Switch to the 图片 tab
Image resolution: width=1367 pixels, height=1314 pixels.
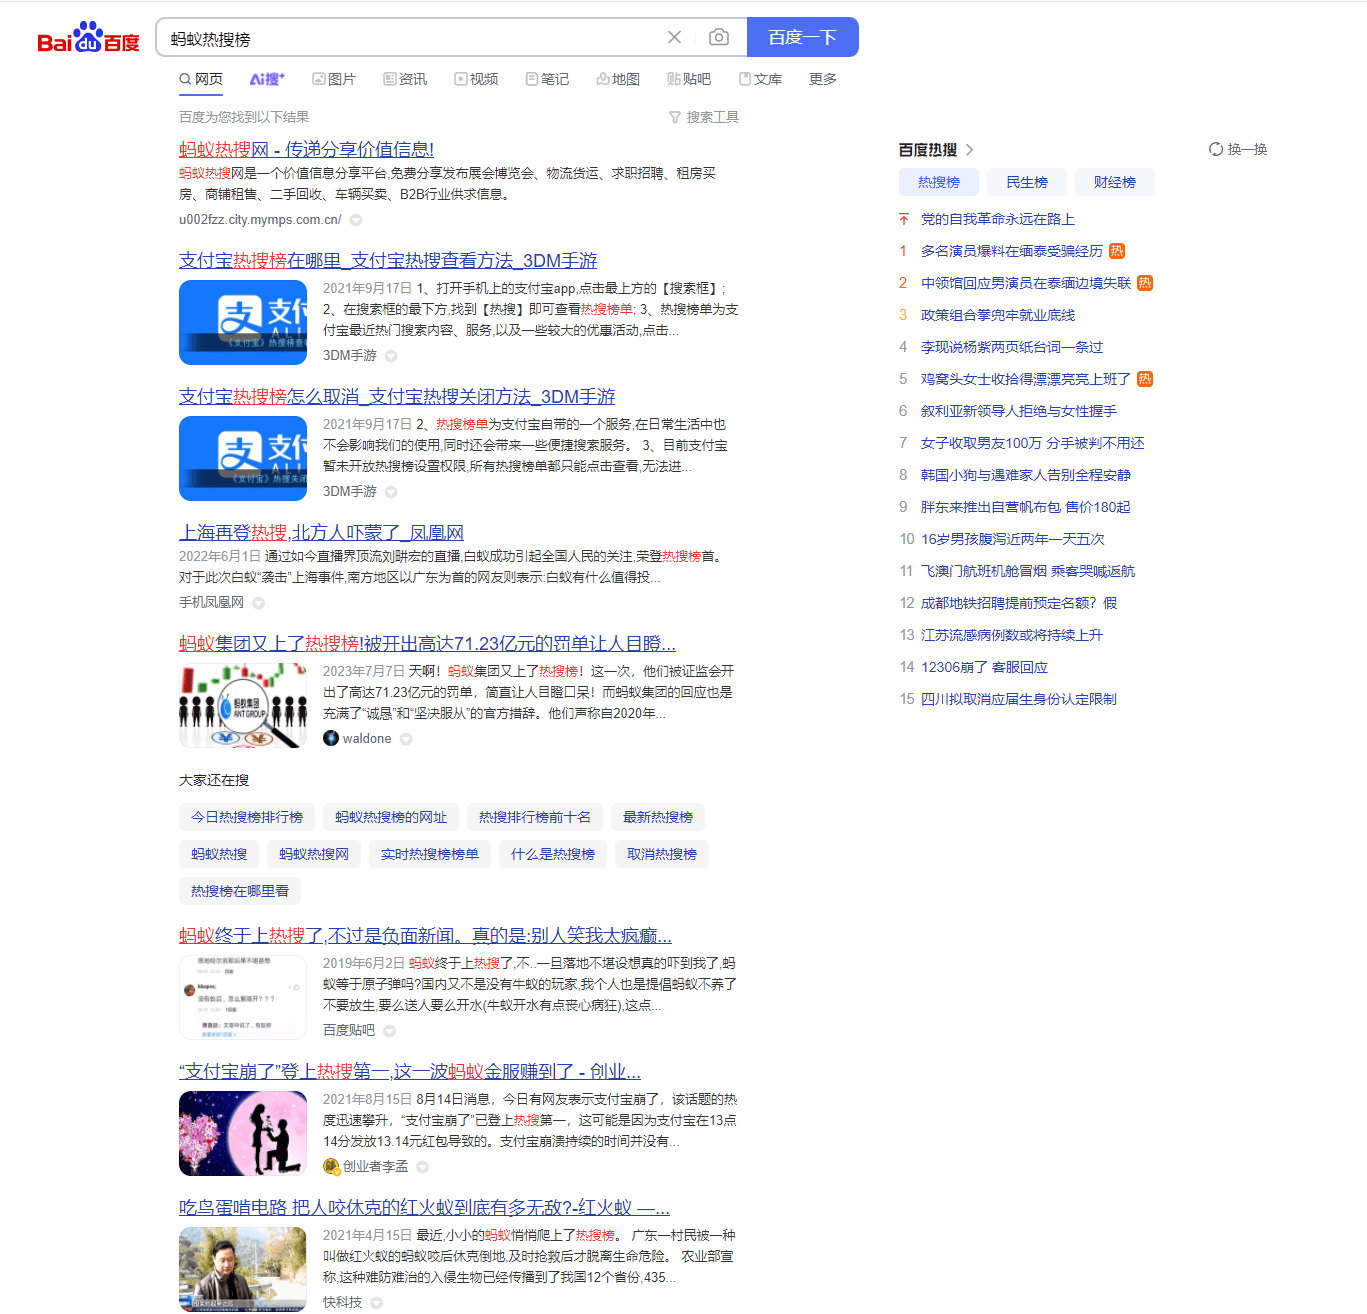[334, 79]
